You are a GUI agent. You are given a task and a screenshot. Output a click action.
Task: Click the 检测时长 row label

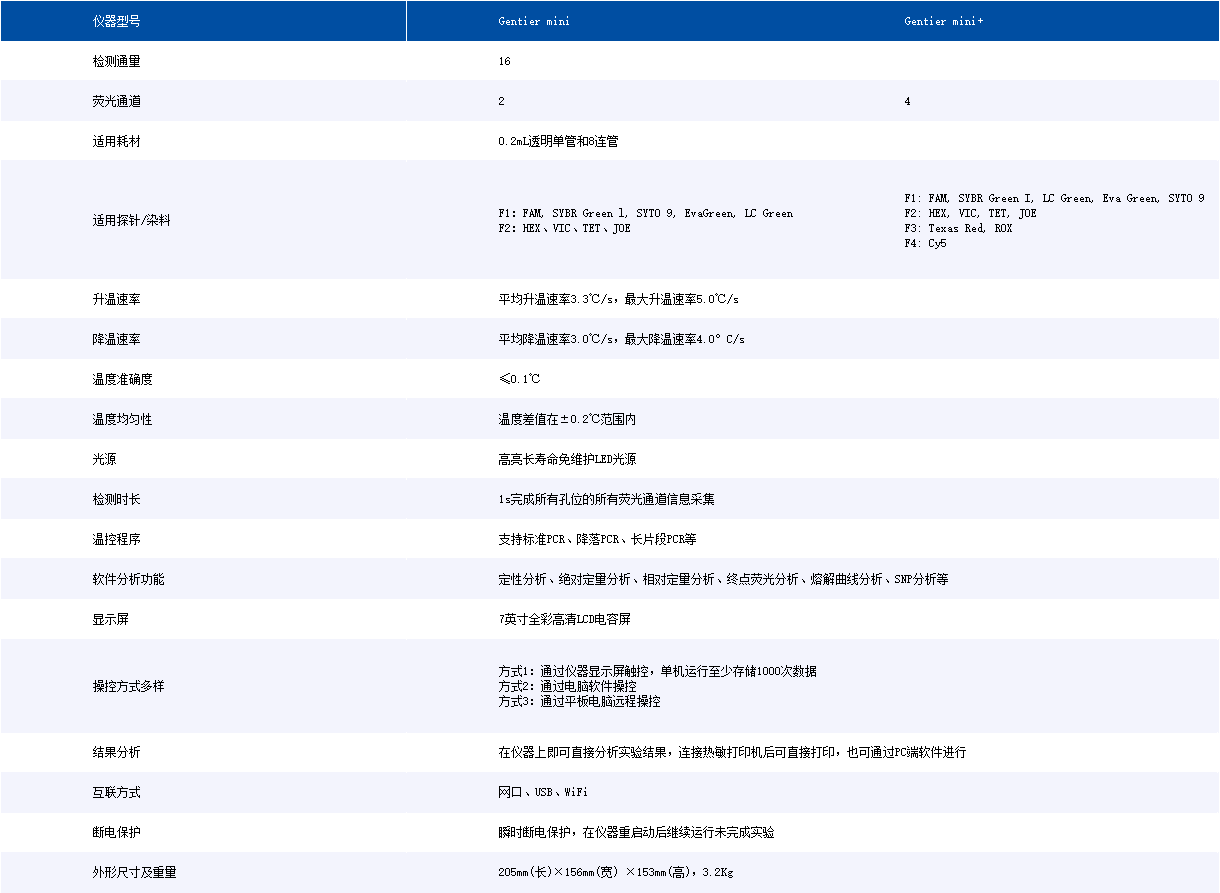click(116, 498)
